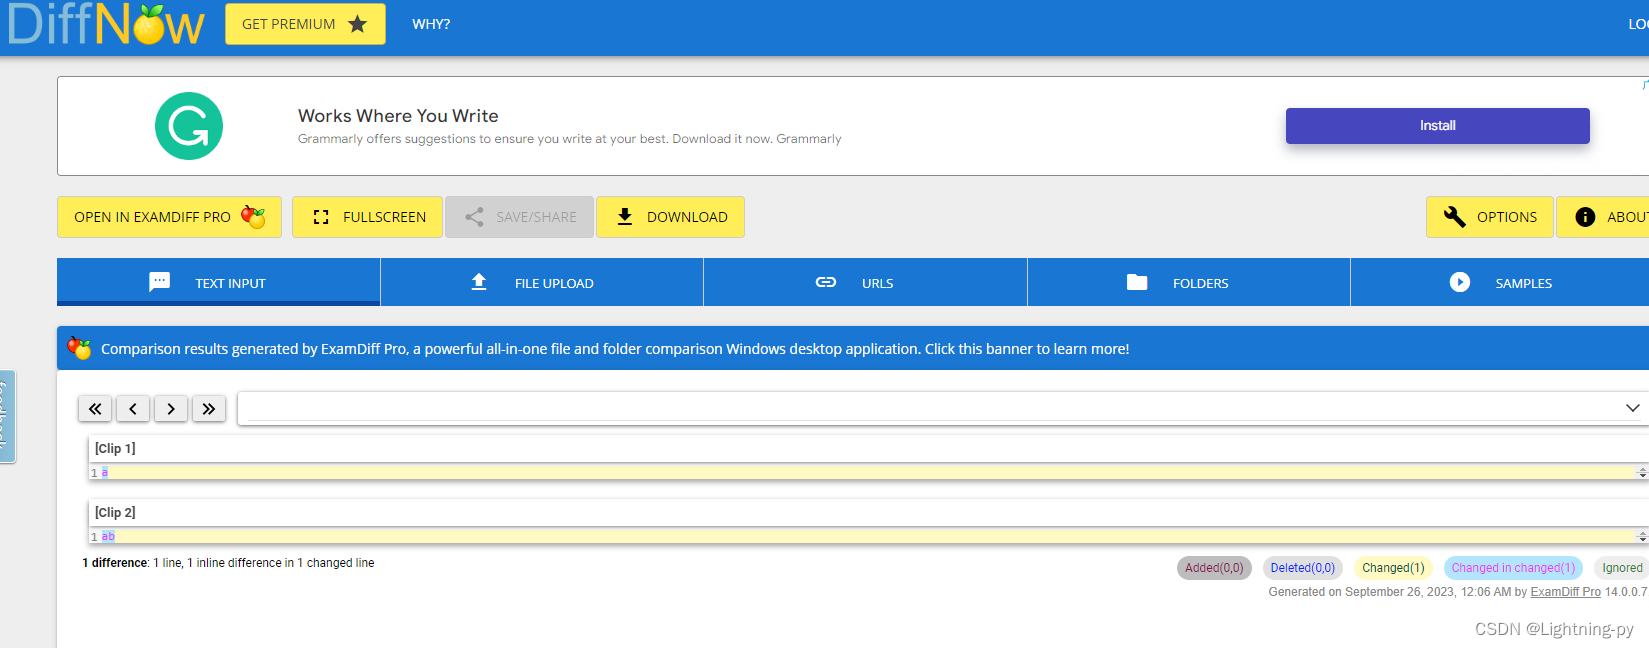Switch to the URLS tab
The height and width of the screenshot is (648, 1649).
(x=865, y=283)
